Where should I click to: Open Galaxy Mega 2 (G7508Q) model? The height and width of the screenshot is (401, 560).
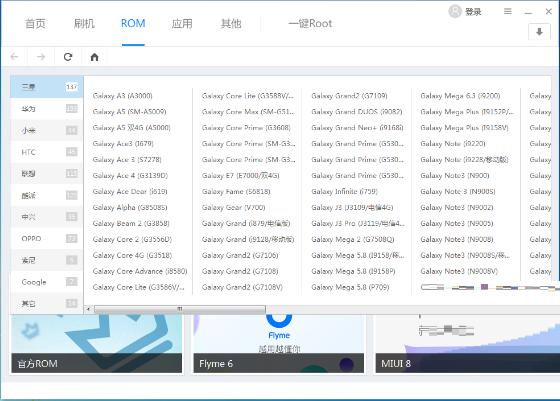[352, 239]
